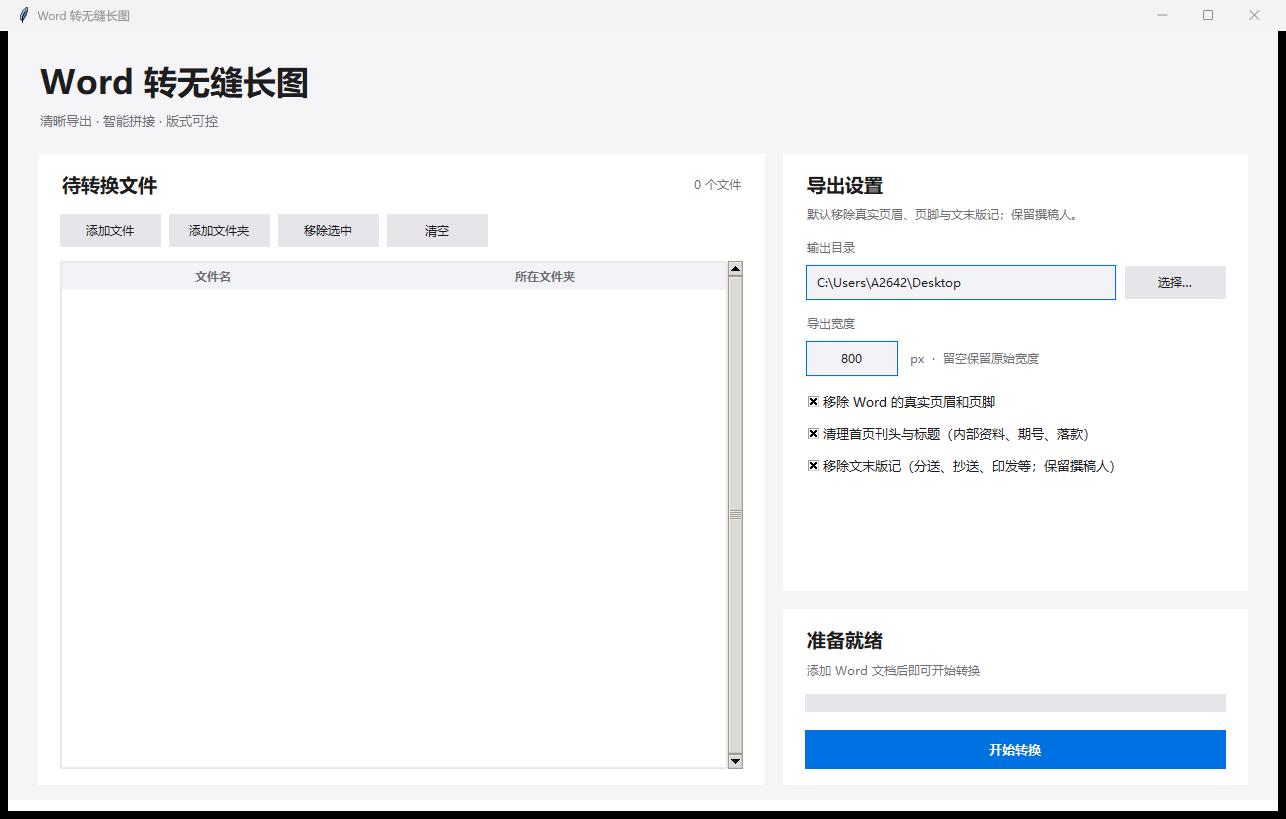
Task: Click the feather app icon in title bar
Action: click(x=24, y=15)
